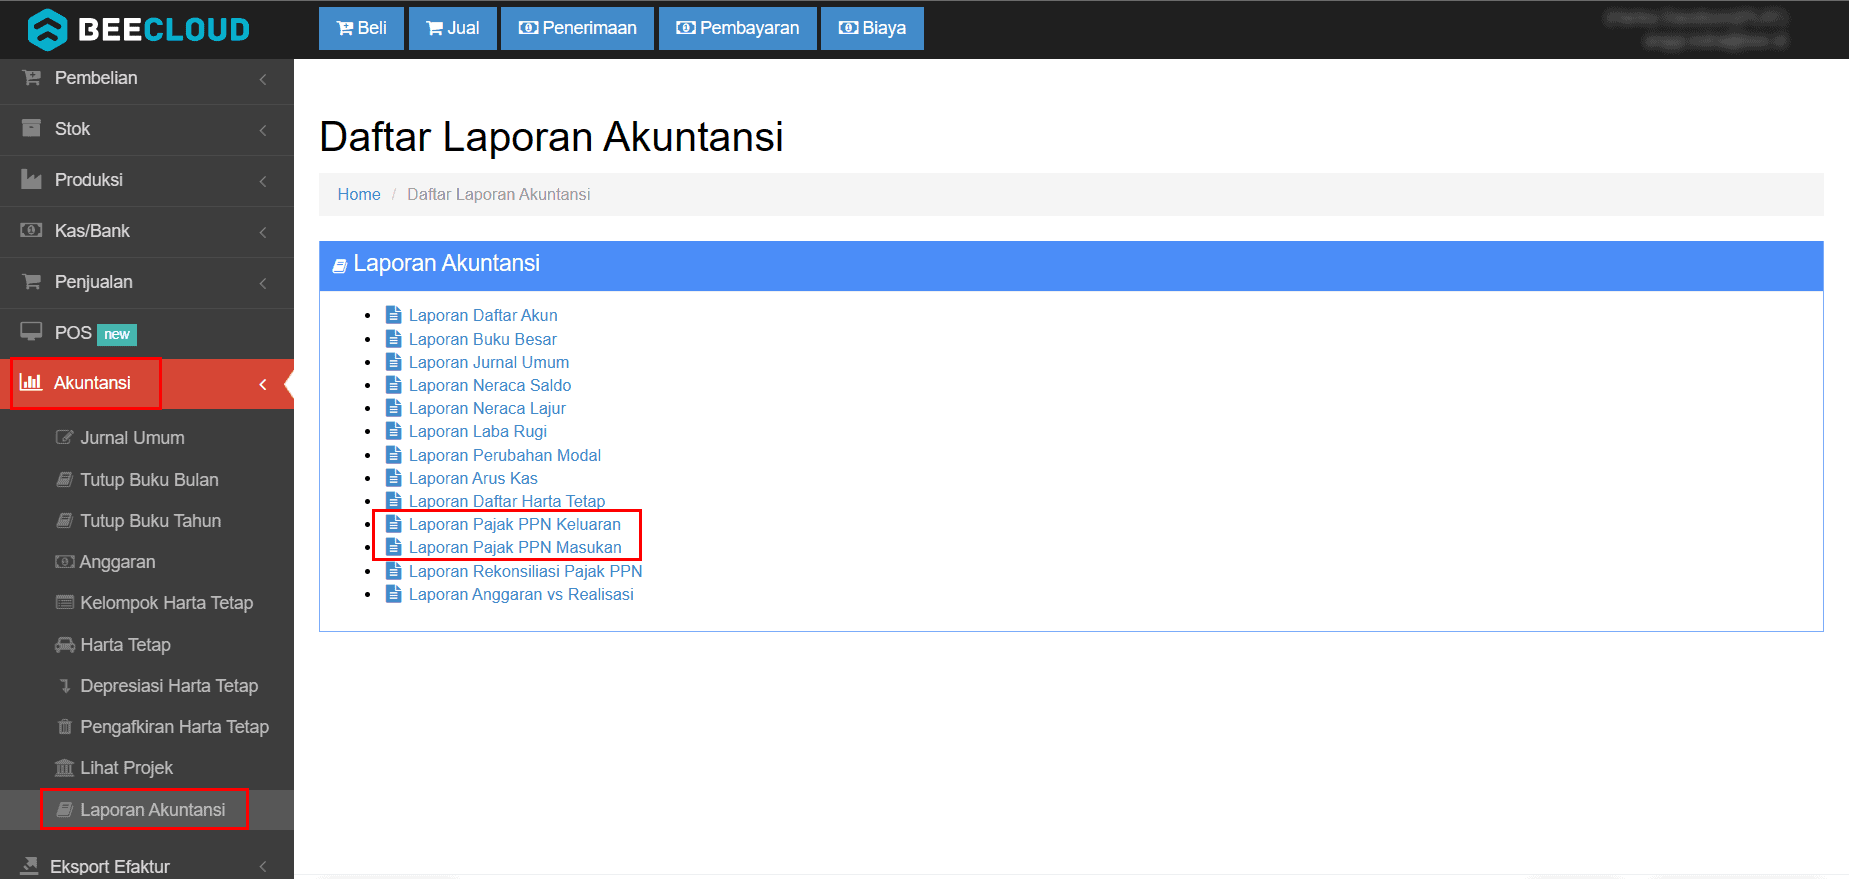The width and height of the screenshot is (1849, 879).
Task: Open the Laporan Akuntansi sidebar item
Action: coord(152,810)
